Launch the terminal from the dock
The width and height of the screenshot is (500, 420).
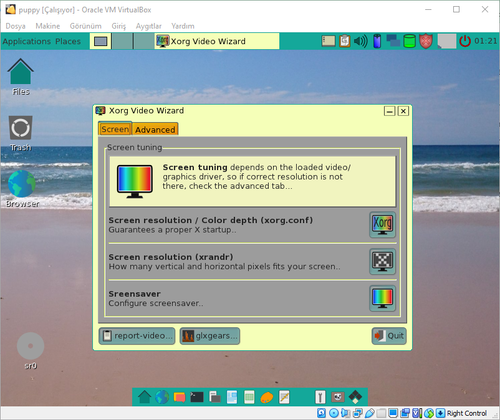click(197, 397)
